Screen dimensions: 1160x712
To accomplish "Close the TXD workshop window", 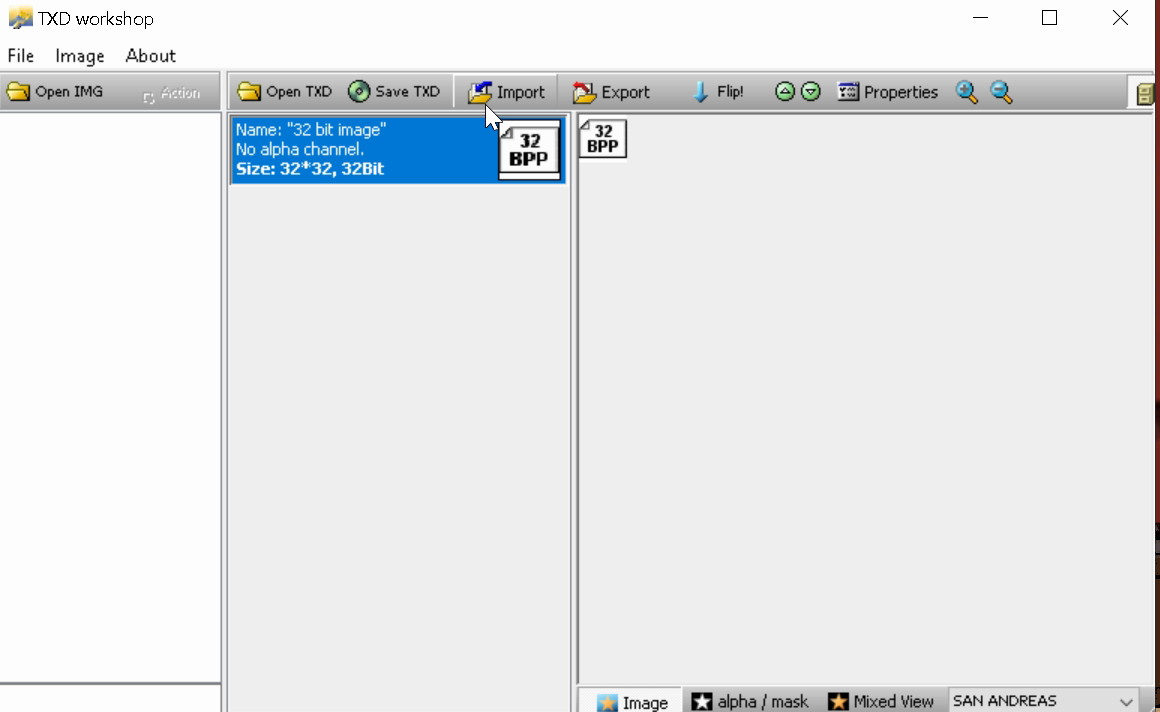I will pos(1120,18).
